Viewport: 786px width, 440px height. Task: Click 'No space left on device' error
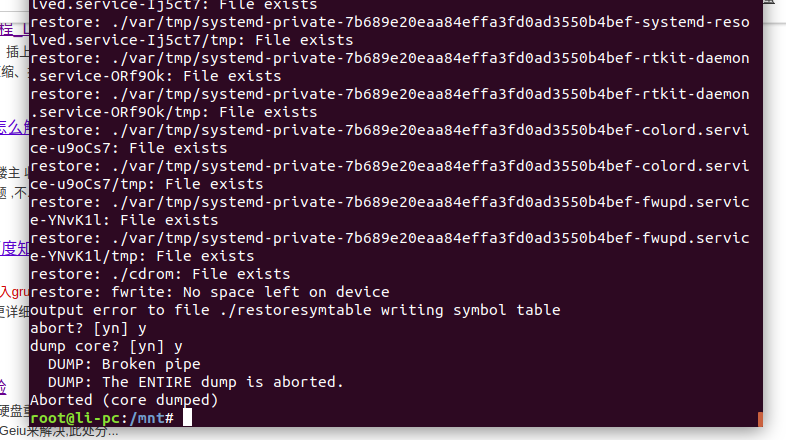[286, 292]
